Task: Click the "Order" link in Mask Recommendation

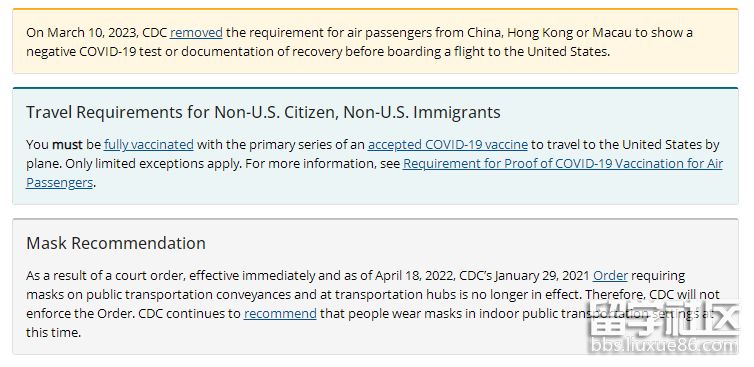Action: (x=610, y=276)
